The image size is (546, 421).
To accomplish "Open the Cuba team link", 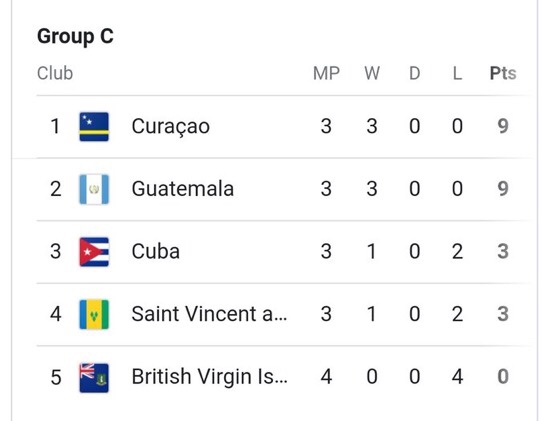I will tap(156, 251).
